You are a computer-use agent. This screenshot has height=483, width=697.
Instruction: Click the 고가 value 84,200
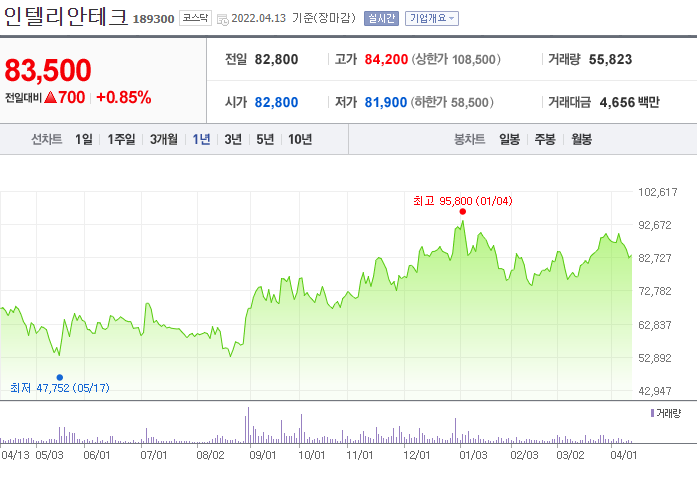(x=386, y=59)
